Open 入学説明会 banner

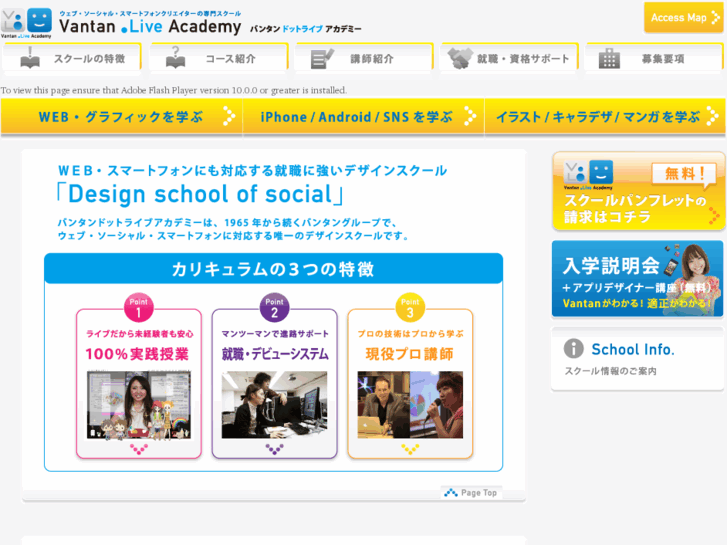(x=638, y=278)
